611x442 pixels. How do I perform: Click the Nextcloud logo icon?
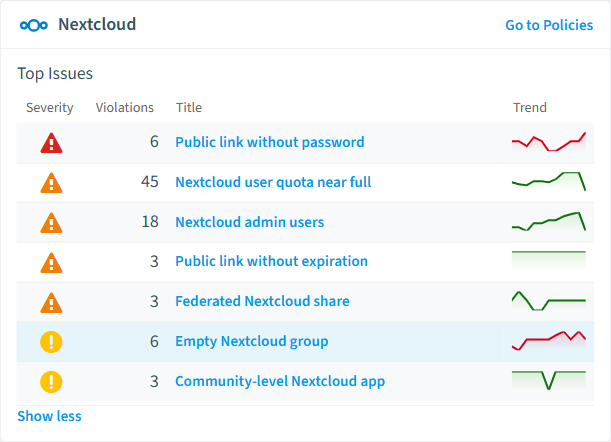point(34,25)
